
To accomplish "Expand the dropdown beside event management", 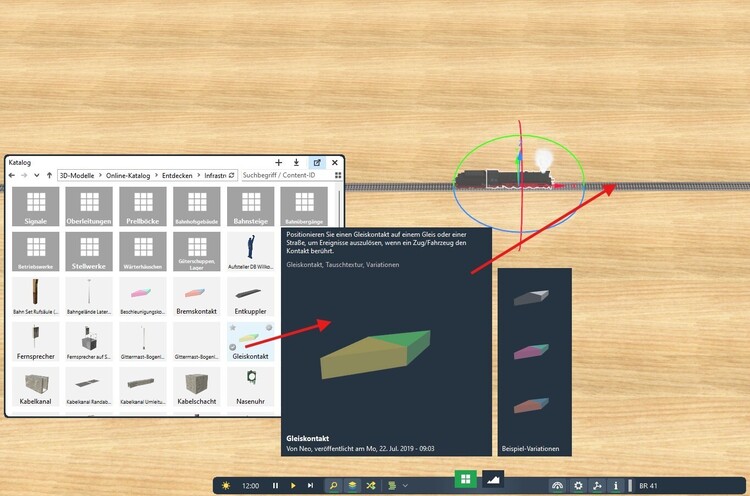I will click(405, 485).
